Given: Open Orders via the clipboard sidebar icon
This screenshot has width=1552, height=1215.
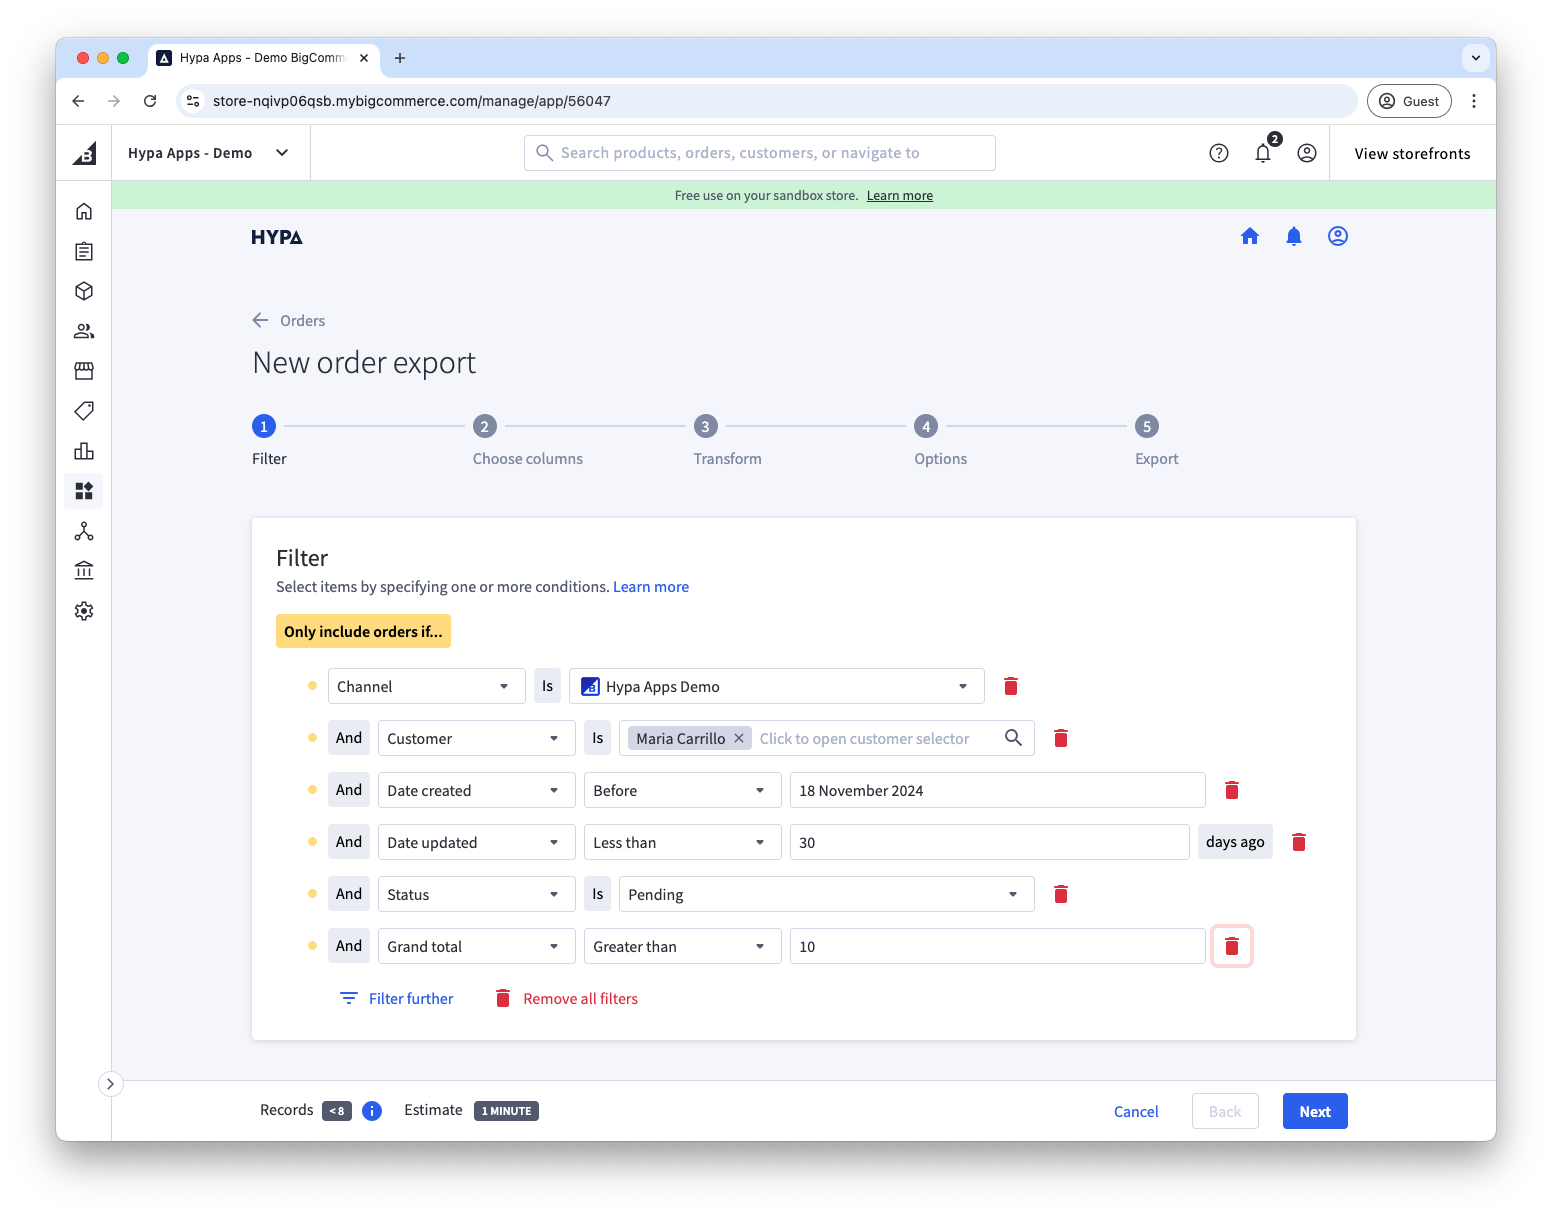Looking at the screenshot, I should (84, 251).
